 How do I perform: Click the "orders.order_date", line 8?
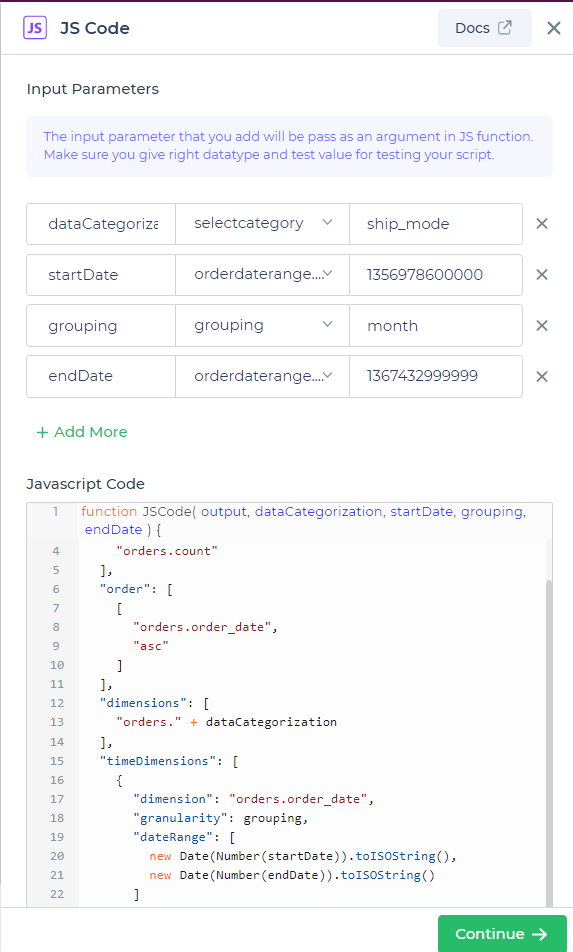click(x=205, y=627)
